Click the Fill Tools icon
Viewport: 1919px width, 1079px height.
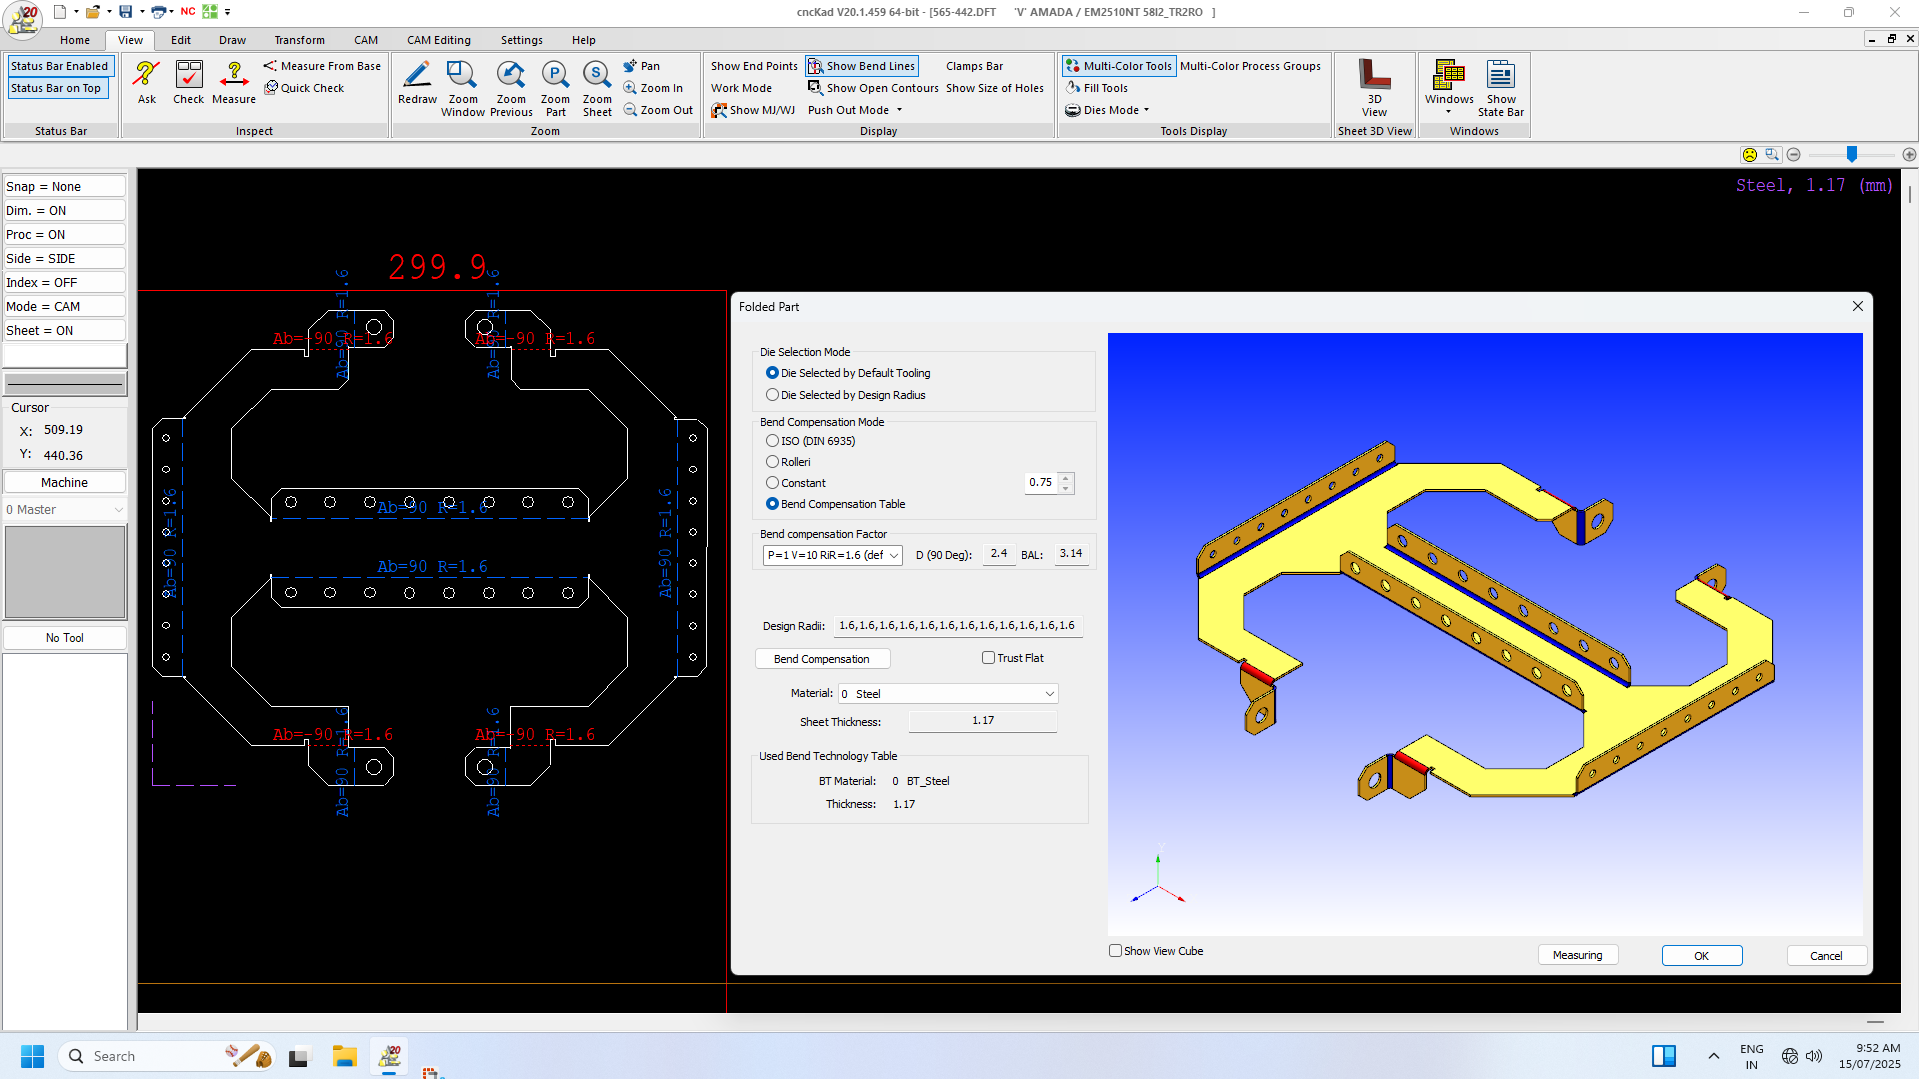coord(1096,88)
